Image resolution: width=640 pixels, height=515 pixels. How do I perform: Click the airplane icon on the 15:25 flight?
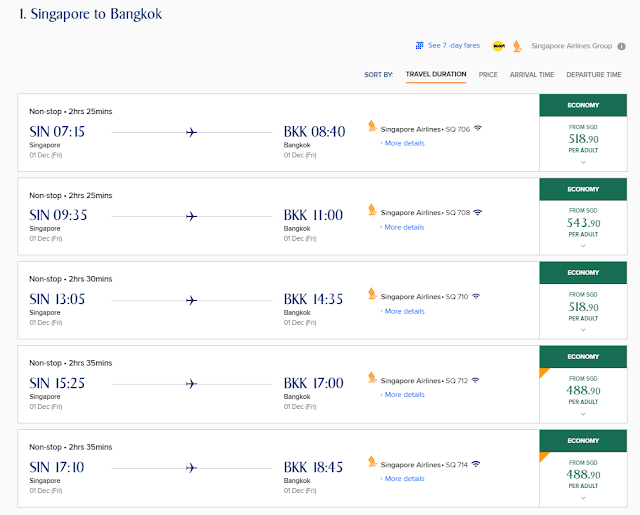point(192,383)
